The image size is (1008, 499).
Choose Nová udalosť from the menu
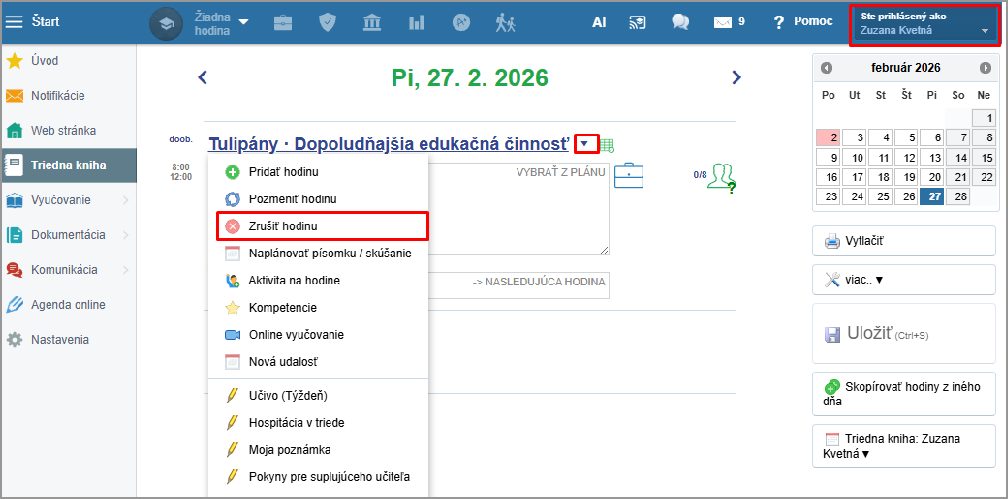318,362
